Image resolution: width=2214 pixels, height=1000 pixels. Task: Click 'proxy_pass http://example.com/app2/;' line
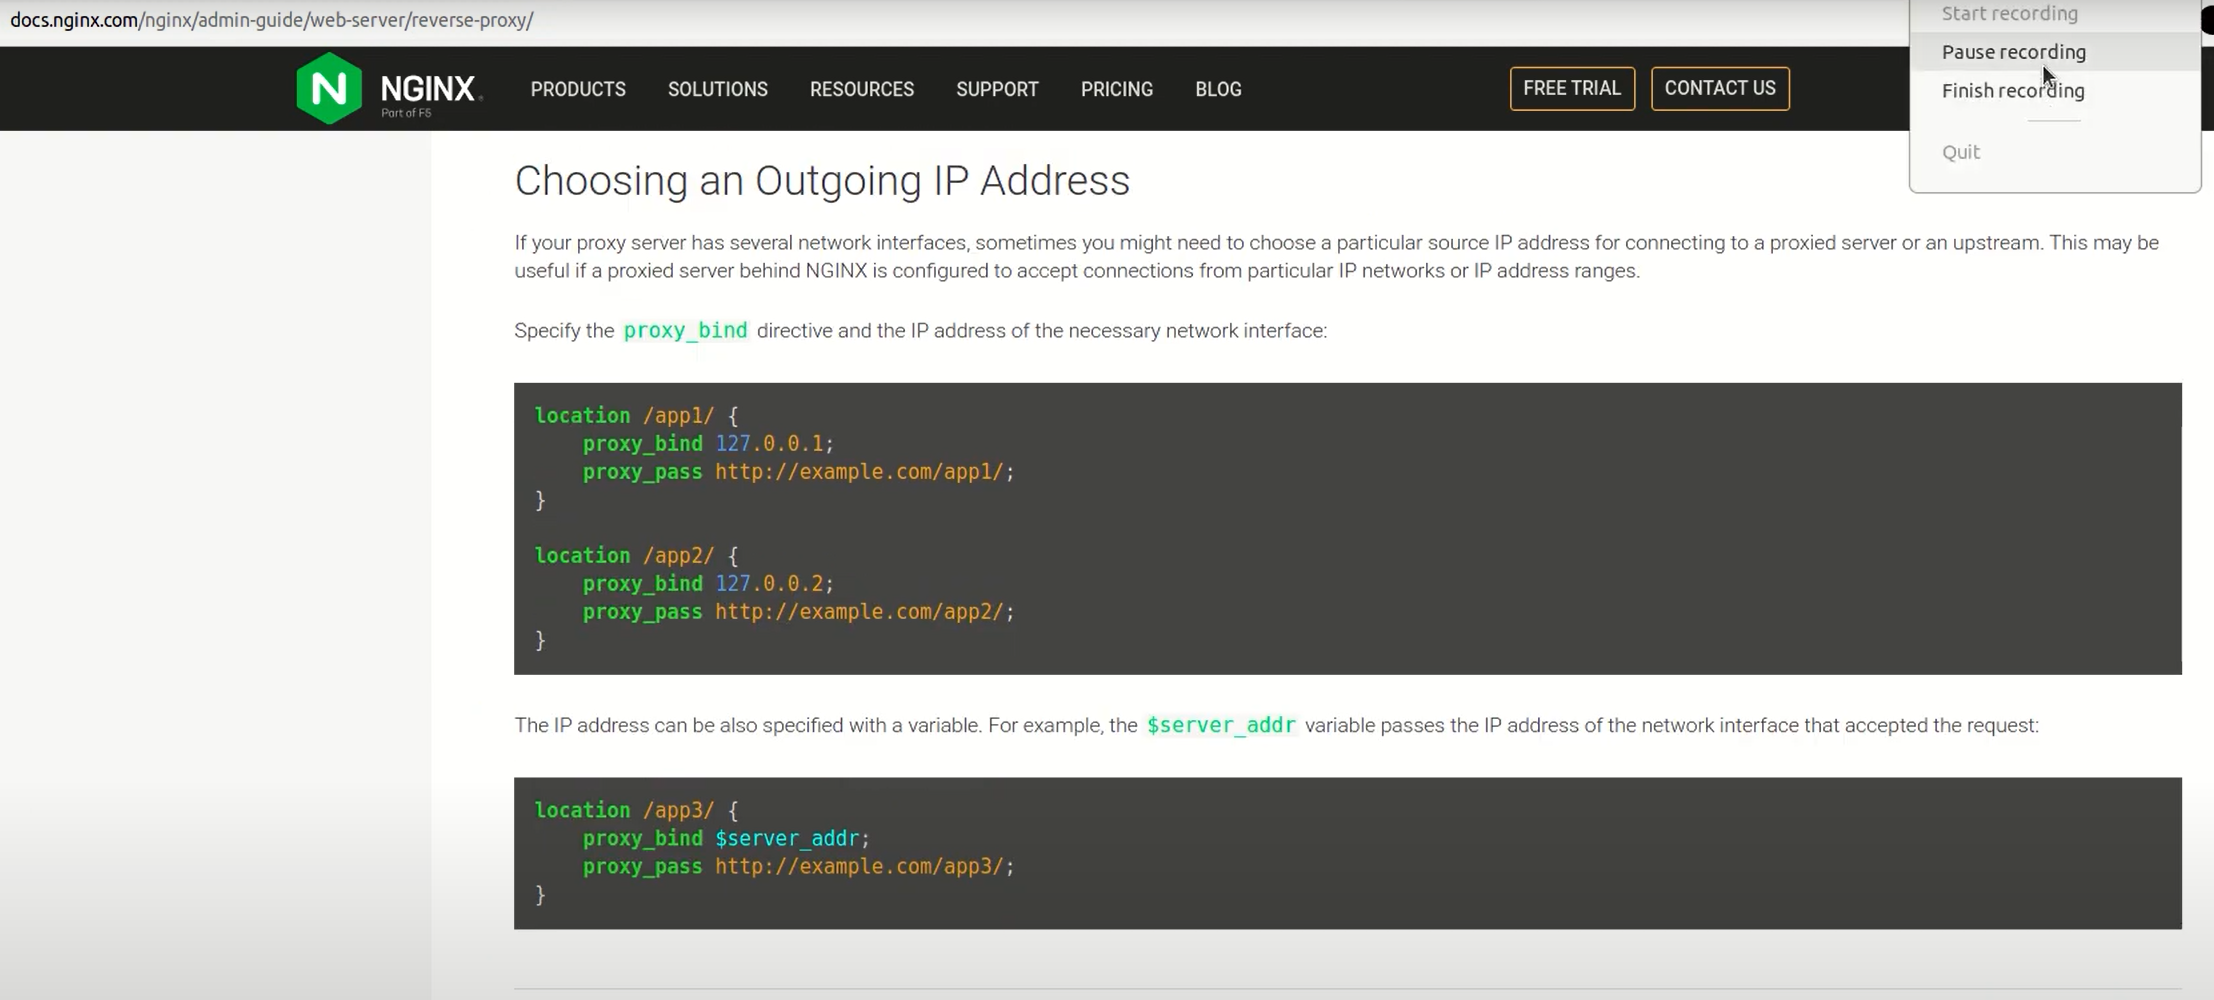[798, 611]
